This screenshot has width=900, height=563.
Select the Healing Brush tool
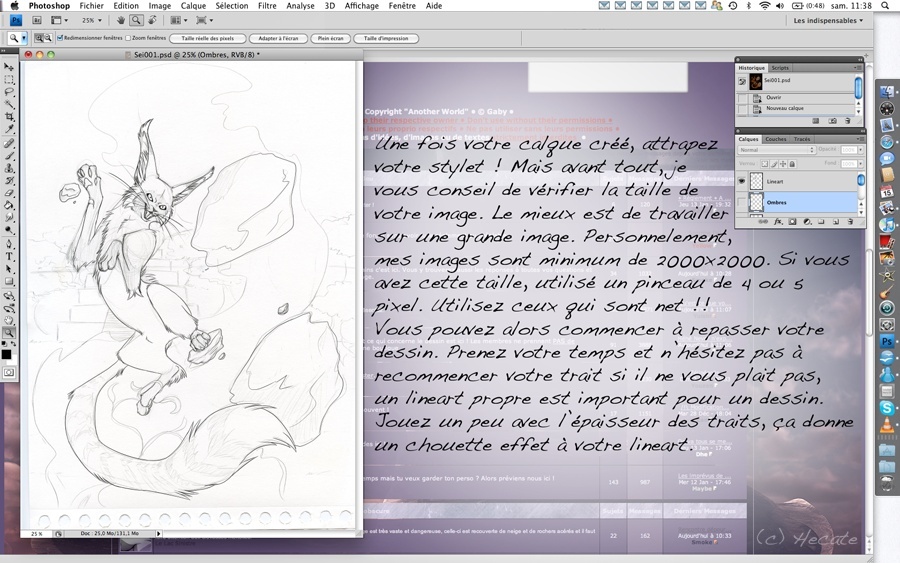point(9,143)
